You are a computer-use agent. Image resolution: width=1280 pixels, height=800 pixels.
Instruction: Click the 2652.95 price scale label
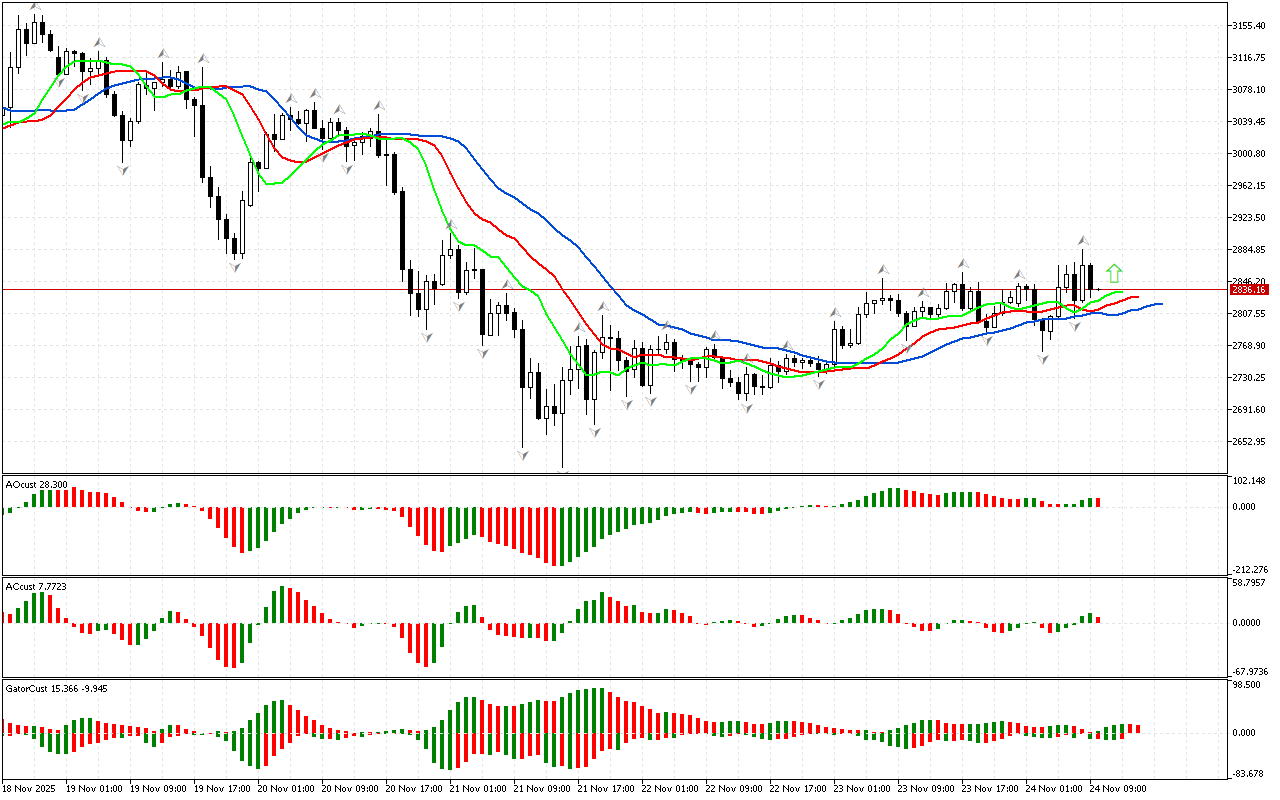(1249, 442)
